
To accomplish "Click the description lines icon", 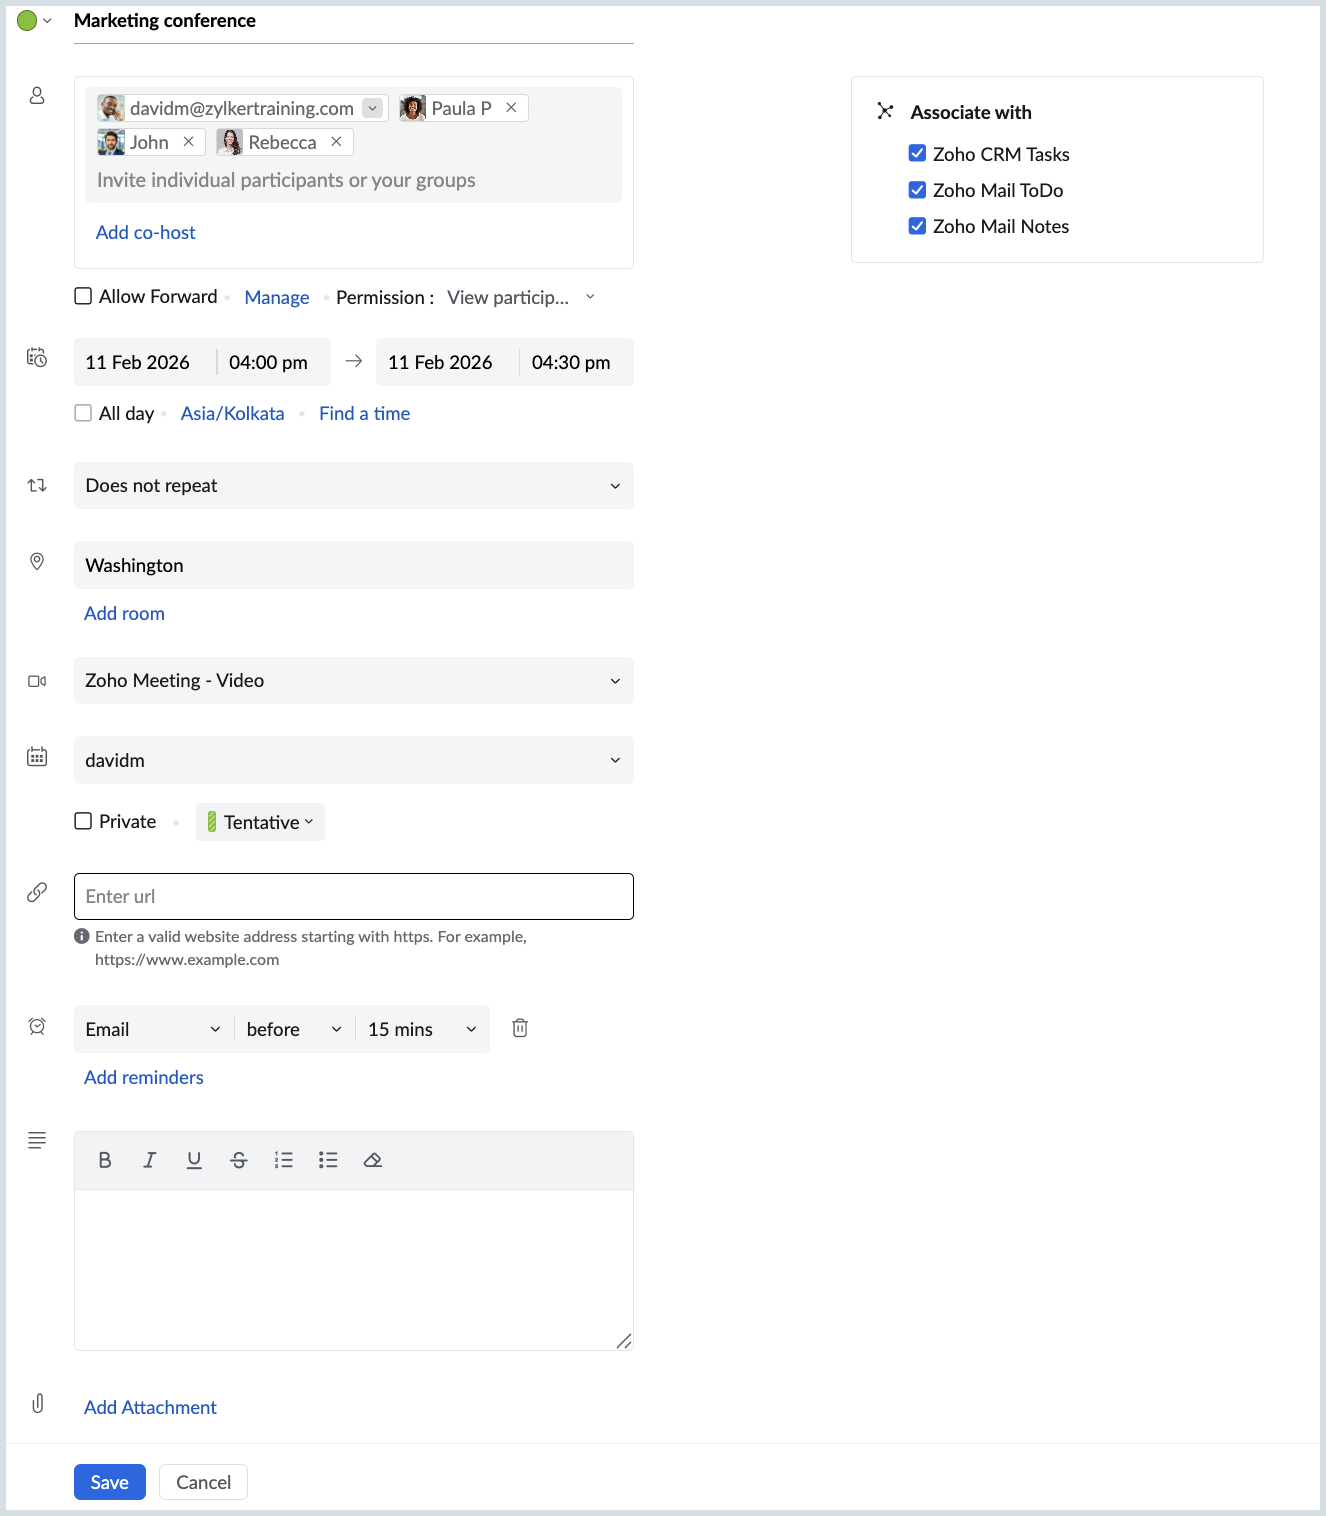I will 37,1140.
